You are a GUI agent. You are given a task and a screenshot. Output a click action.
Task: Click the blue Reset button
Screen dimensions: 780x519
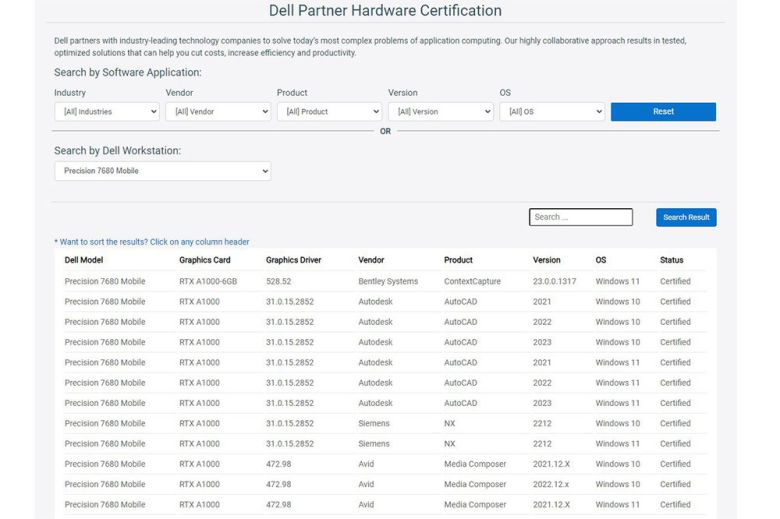click(x=663, y=112)
